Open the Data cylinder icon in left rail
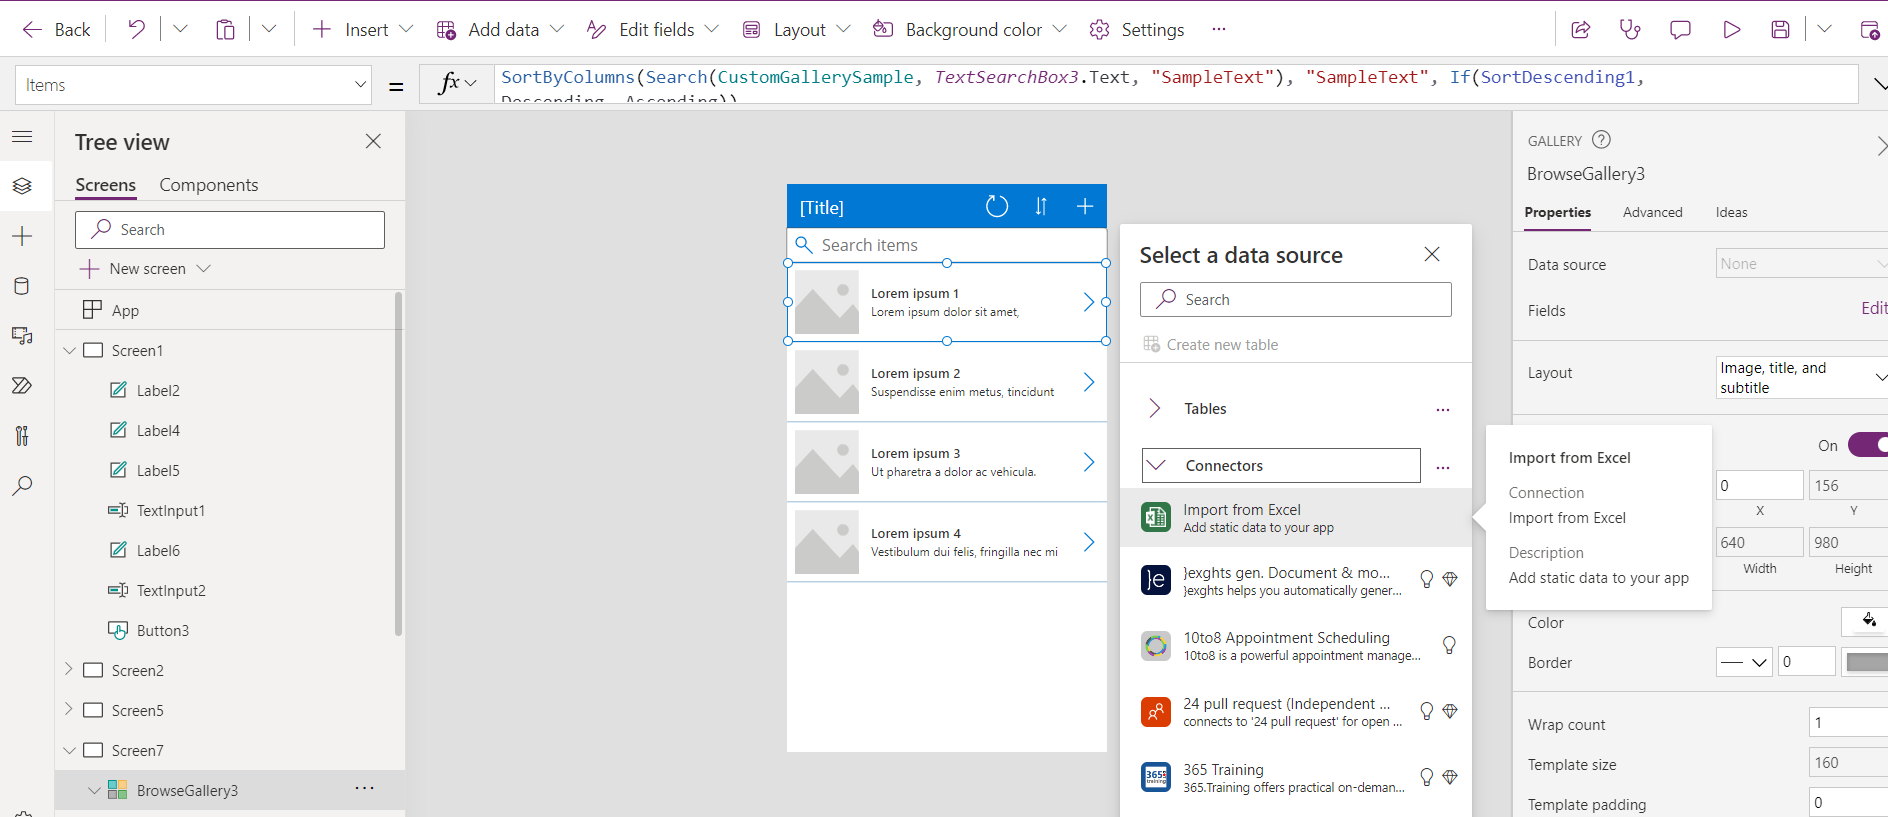The image size is (1888, 817). point(22,286)
